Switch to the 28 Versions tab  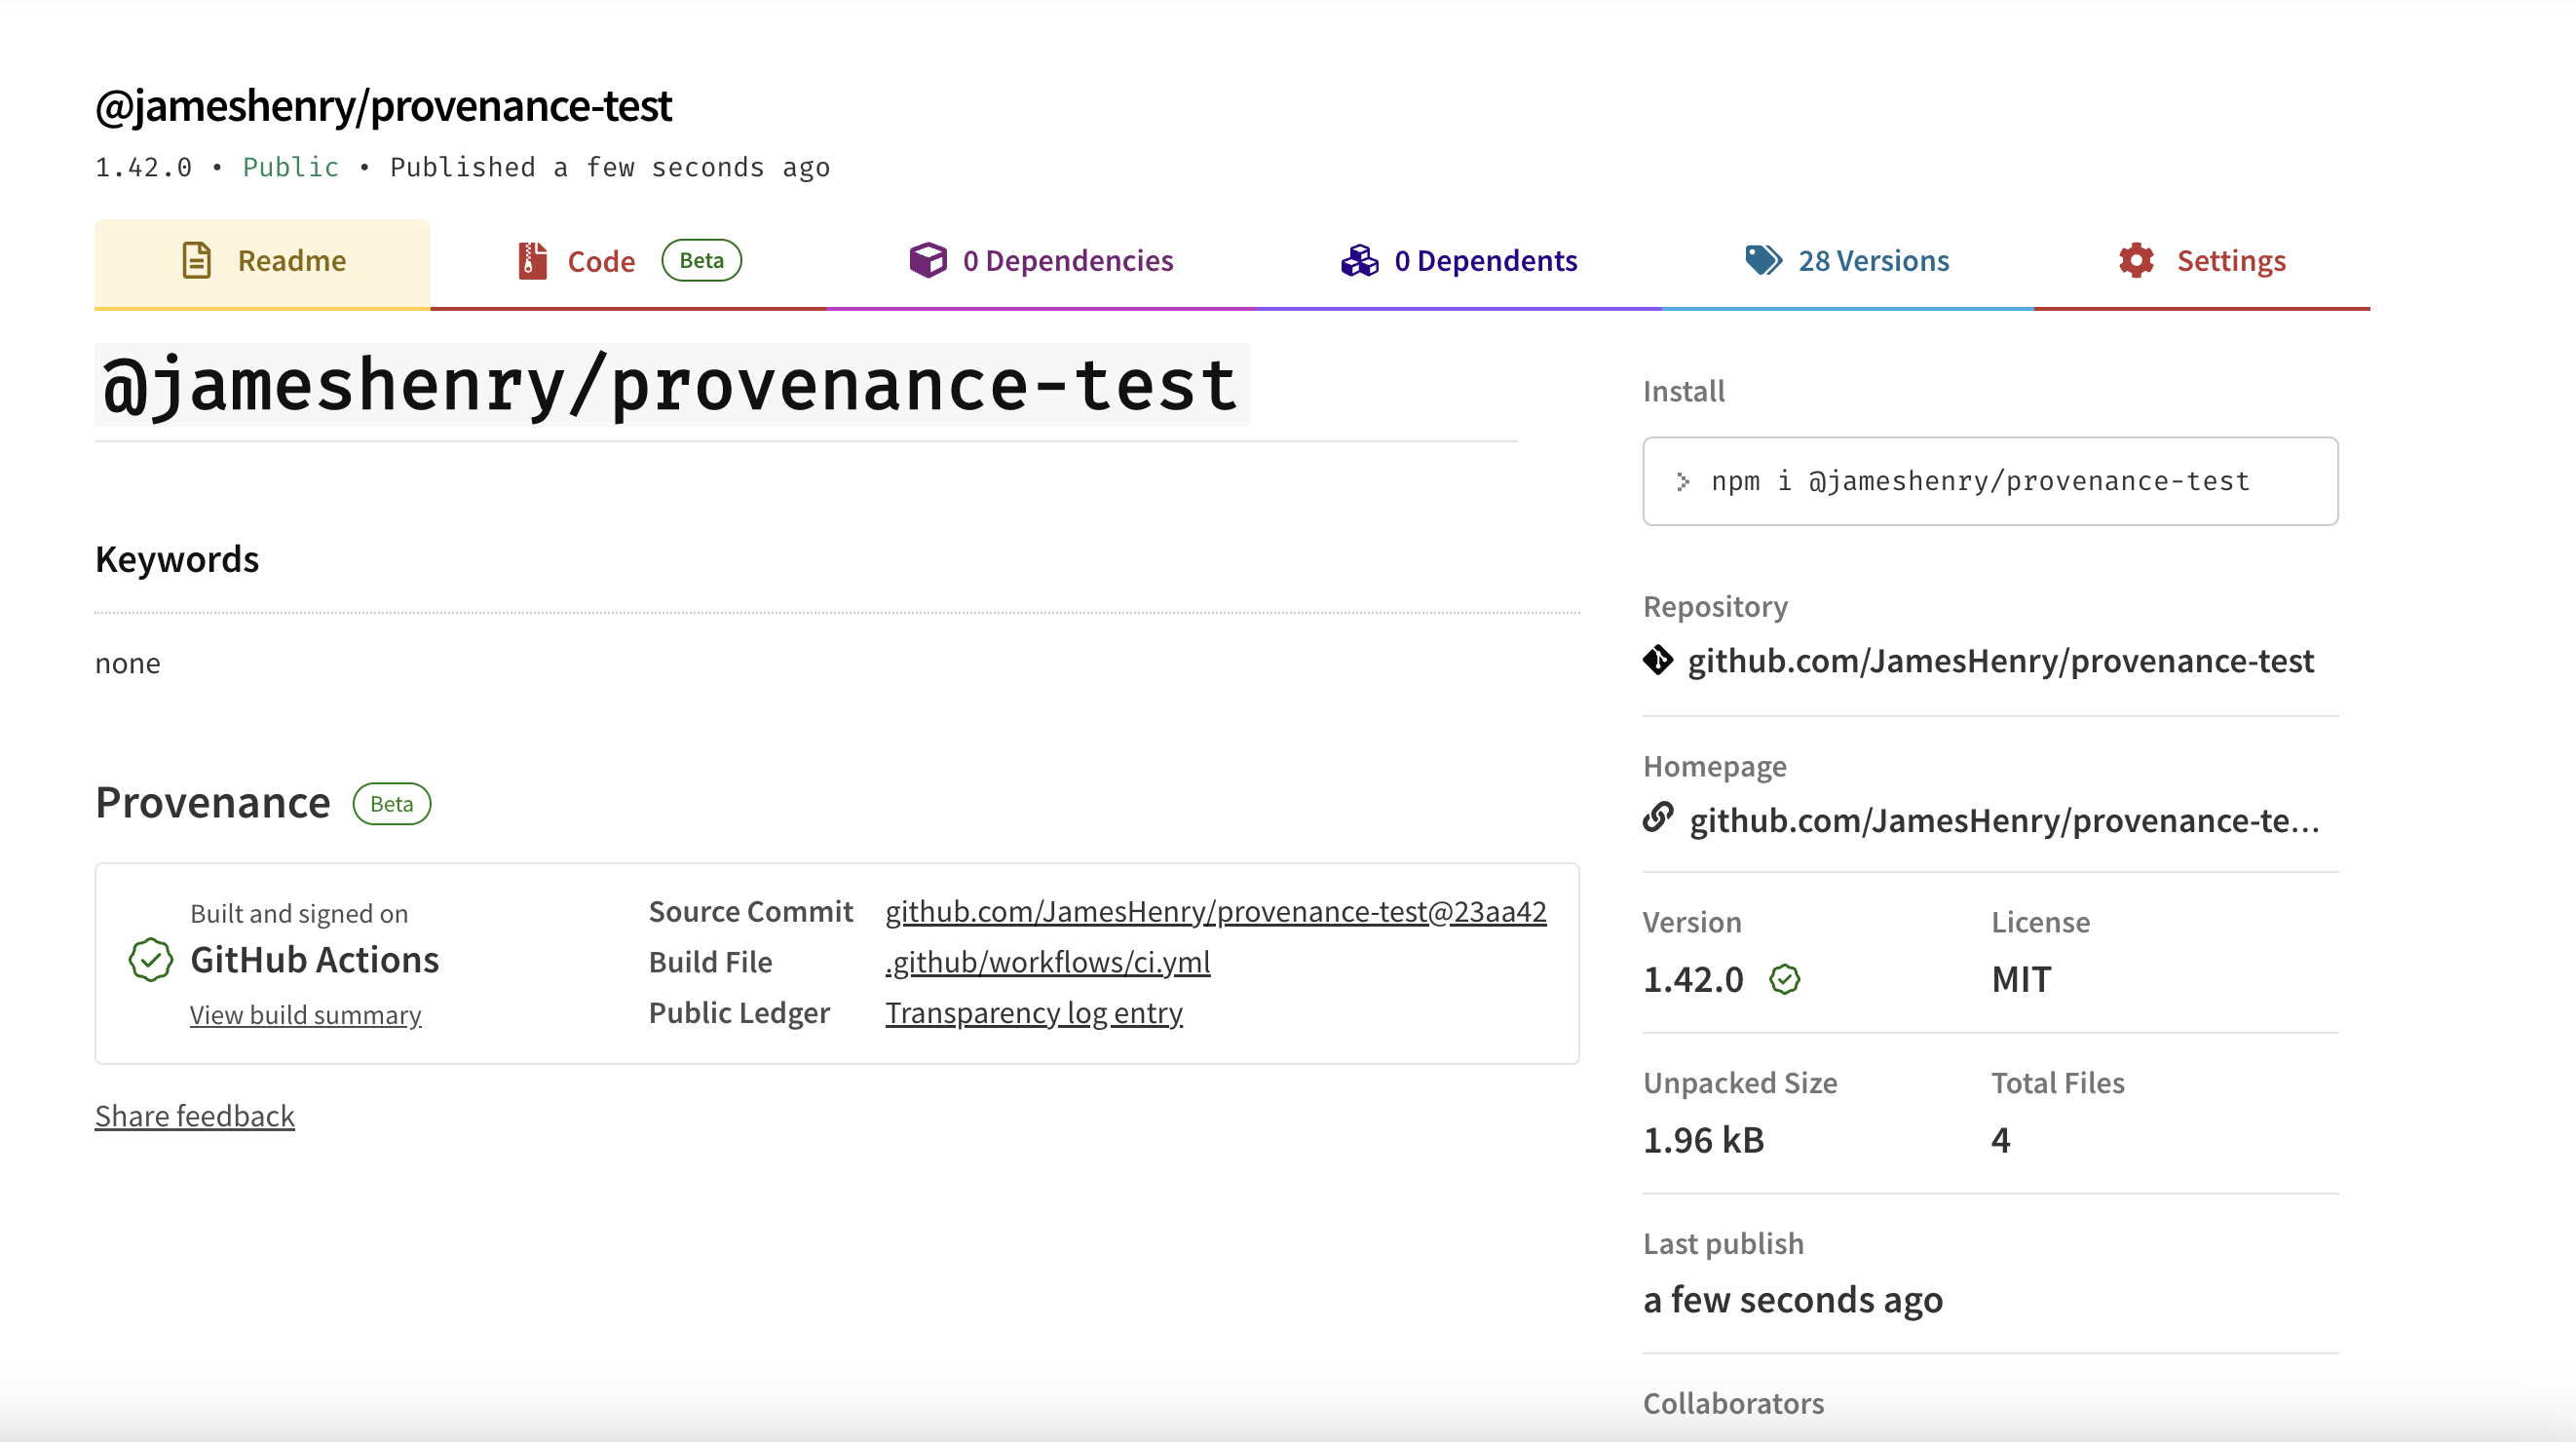click(x=1873, y=259)
